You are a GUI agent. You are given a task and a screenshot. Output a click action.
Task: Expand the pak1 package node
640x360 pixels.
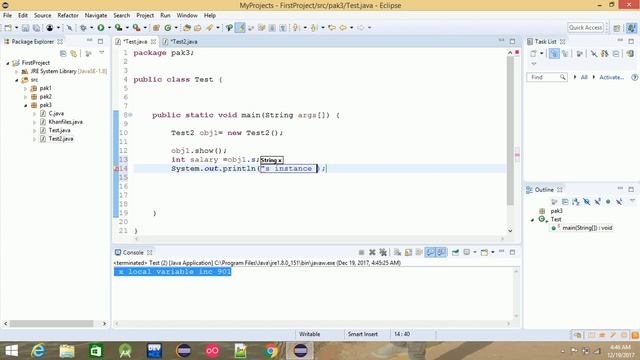(25, 88)
